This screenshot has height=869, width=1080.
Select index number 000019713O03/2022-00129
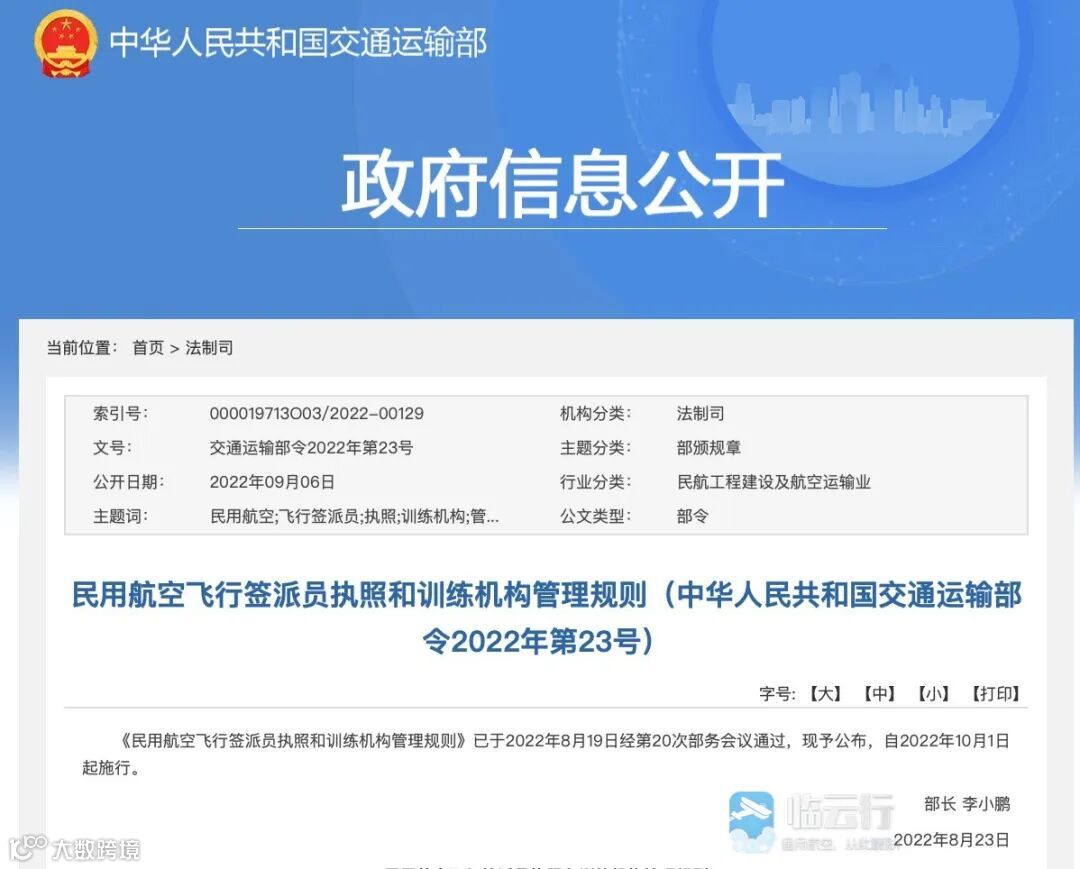pyautogui.click(x=316, y=414)
